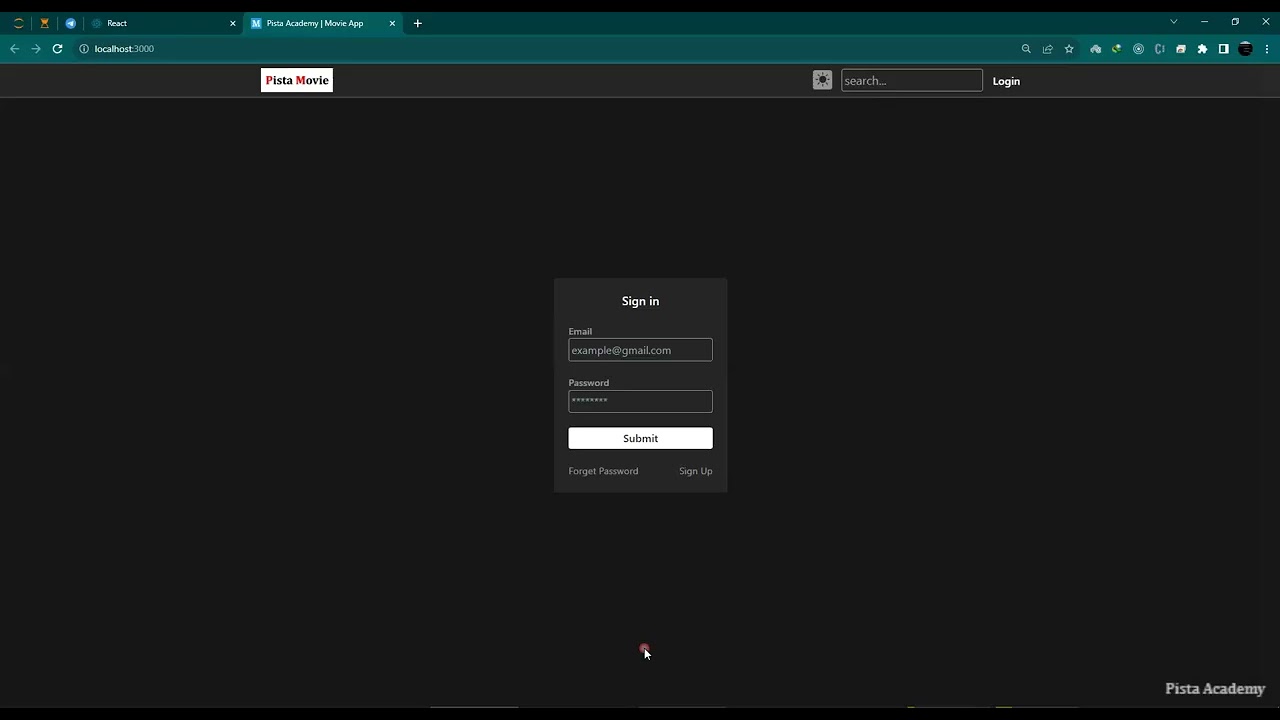Reload the page
The height and width of the screenshot is (720, 1280).
coord(57,49)
